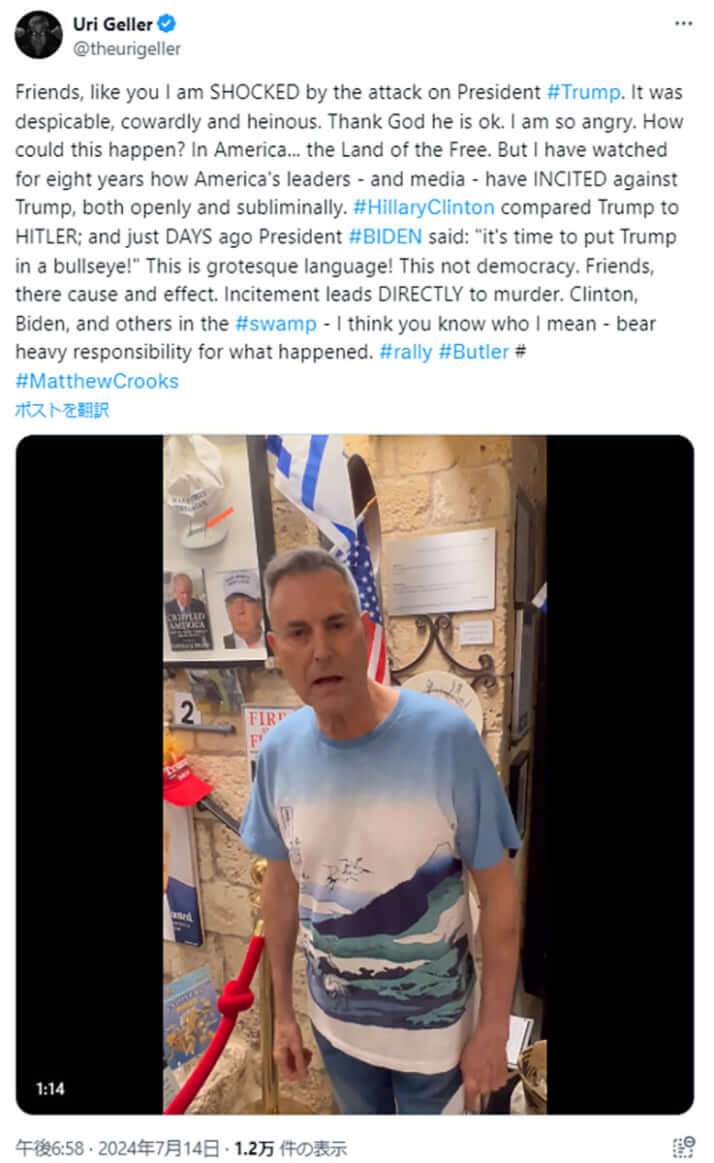714x1163 pixels.
Task: Follow the #swamp hashtag
Action: [276, 323]
